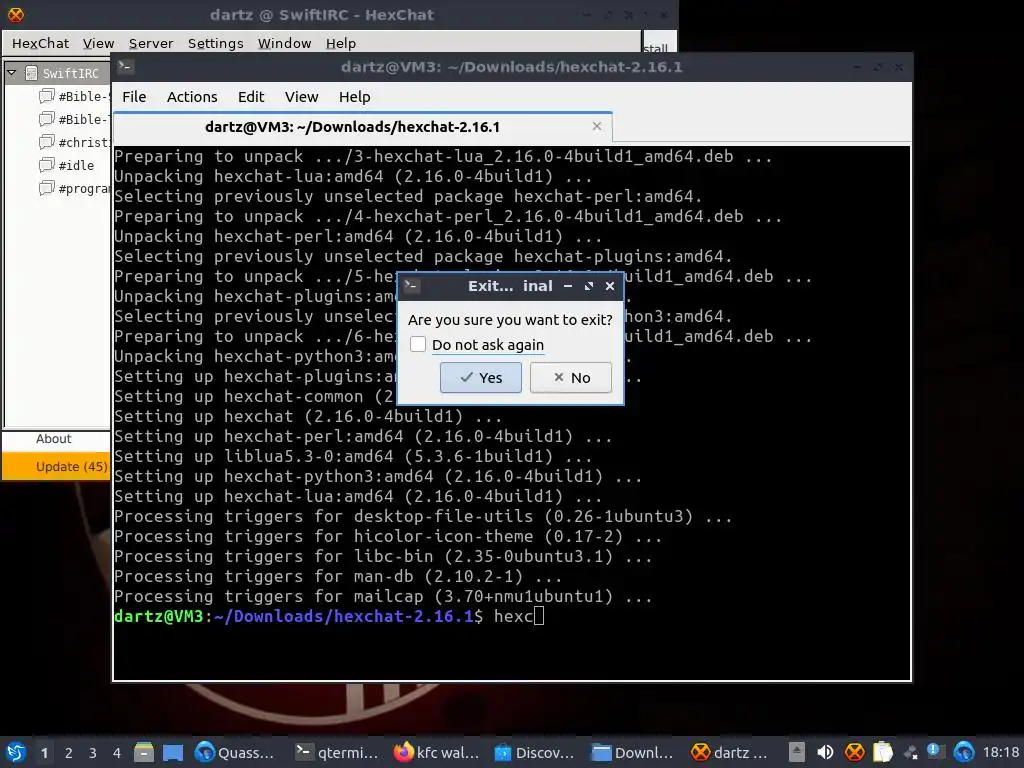Viewport: 1024px width, 768px height.
Task: Select the dartz@VM3 terminal tab
Action: [x=362, y=127]
